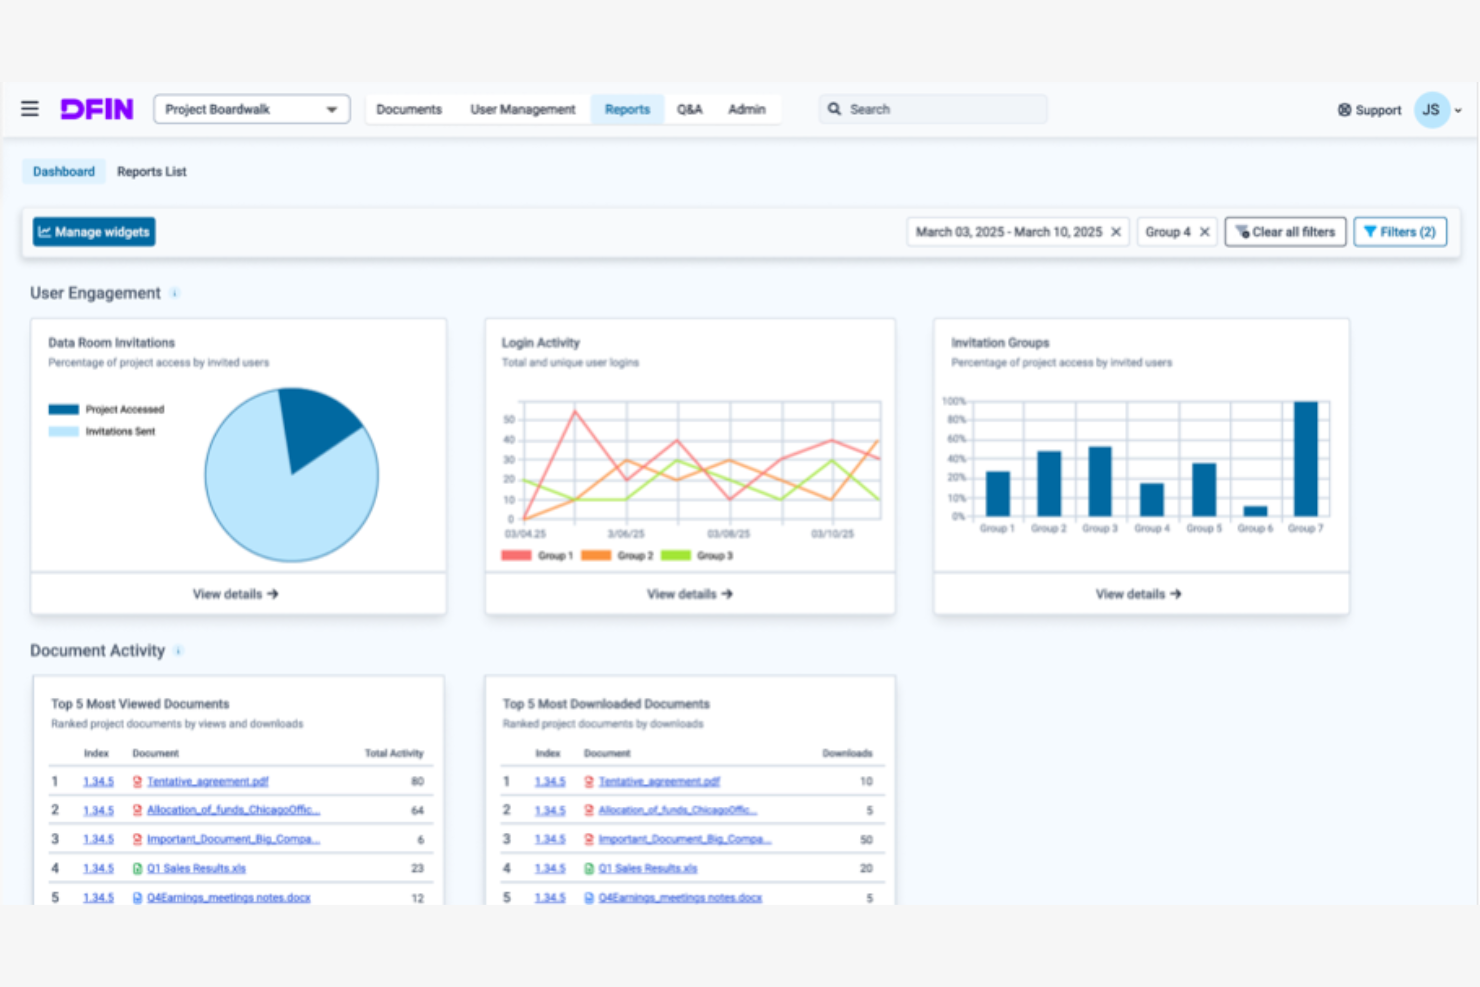
Task: Click Clear all filters
Action: coord(1285,231)
